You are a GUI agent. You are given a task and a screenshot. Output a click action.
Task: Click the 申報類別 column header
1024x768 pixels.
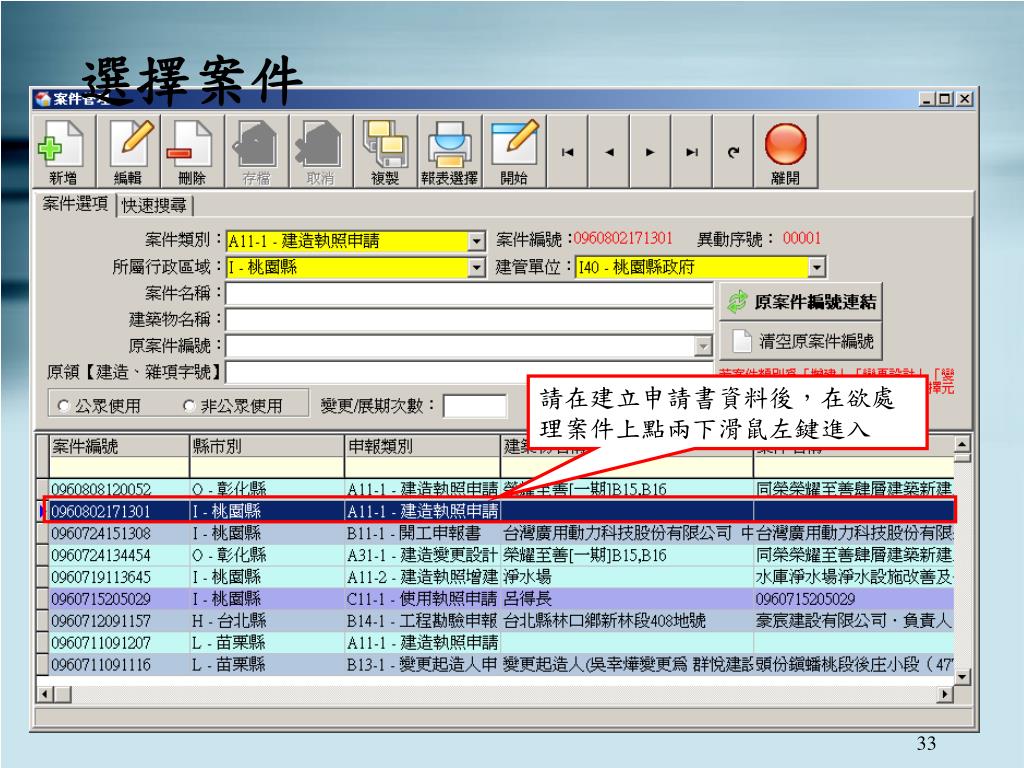pyautogui.click(x=423, y=447)
